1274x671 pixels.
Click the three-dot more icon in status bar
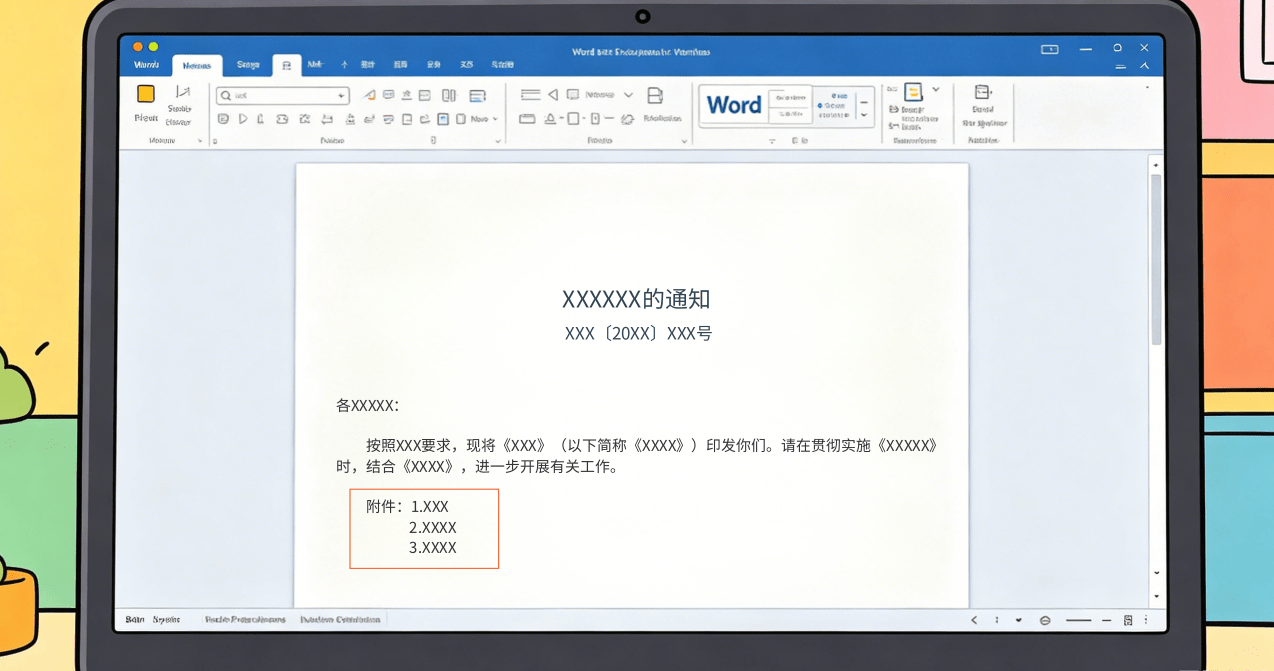point(1146,620)
